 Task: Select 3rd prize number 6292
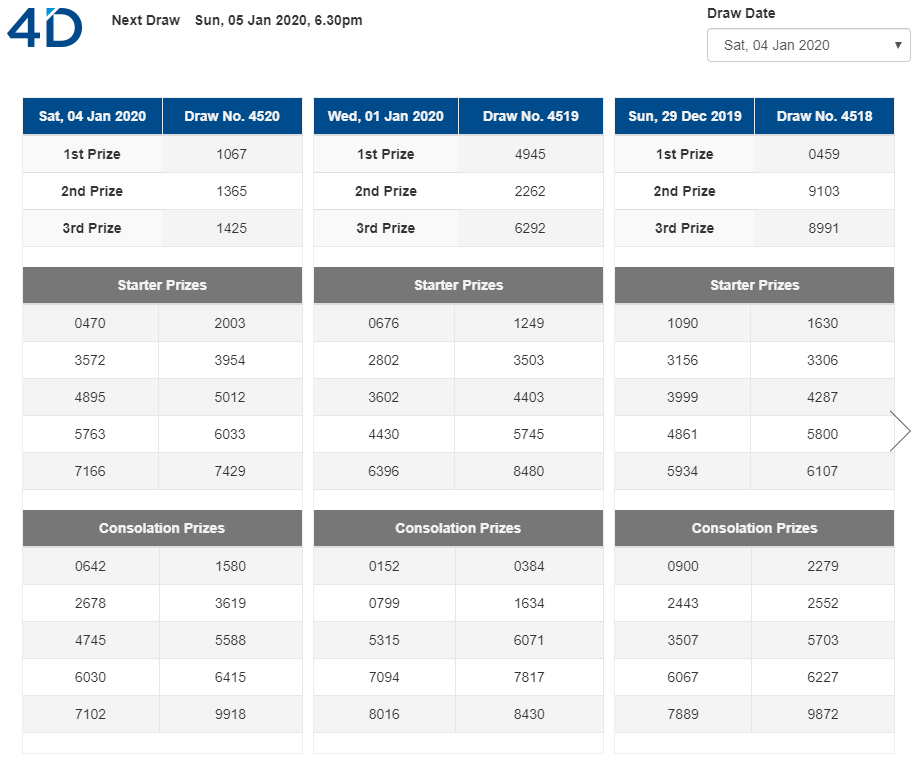point(530,228)
